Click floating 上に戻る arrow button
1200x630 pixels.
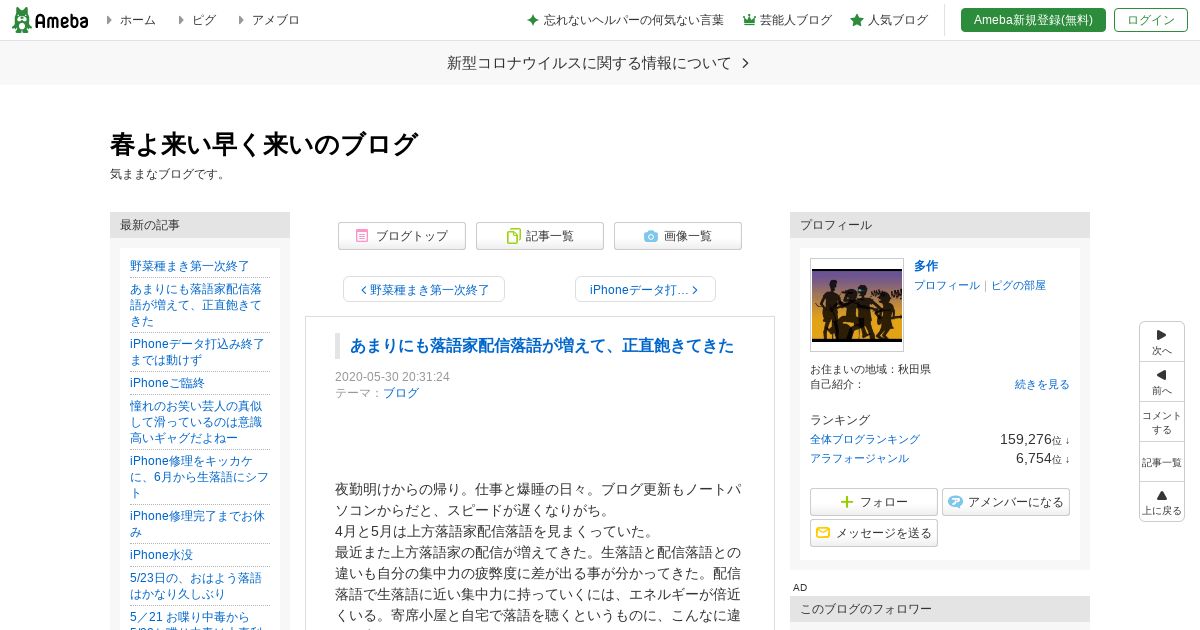(1162, 502)
